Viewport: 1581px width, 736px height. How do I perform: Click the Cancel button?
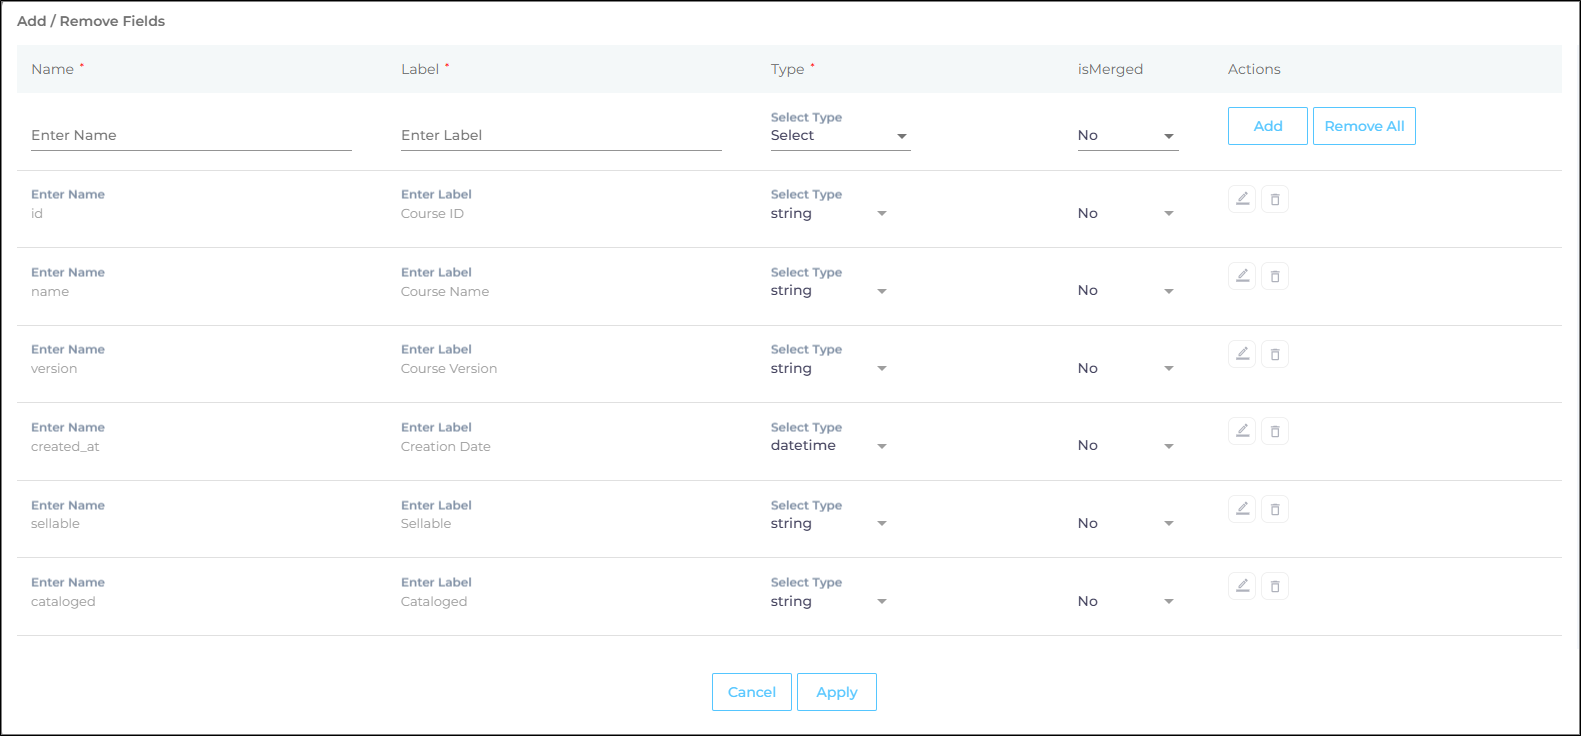tap(751, 692)
